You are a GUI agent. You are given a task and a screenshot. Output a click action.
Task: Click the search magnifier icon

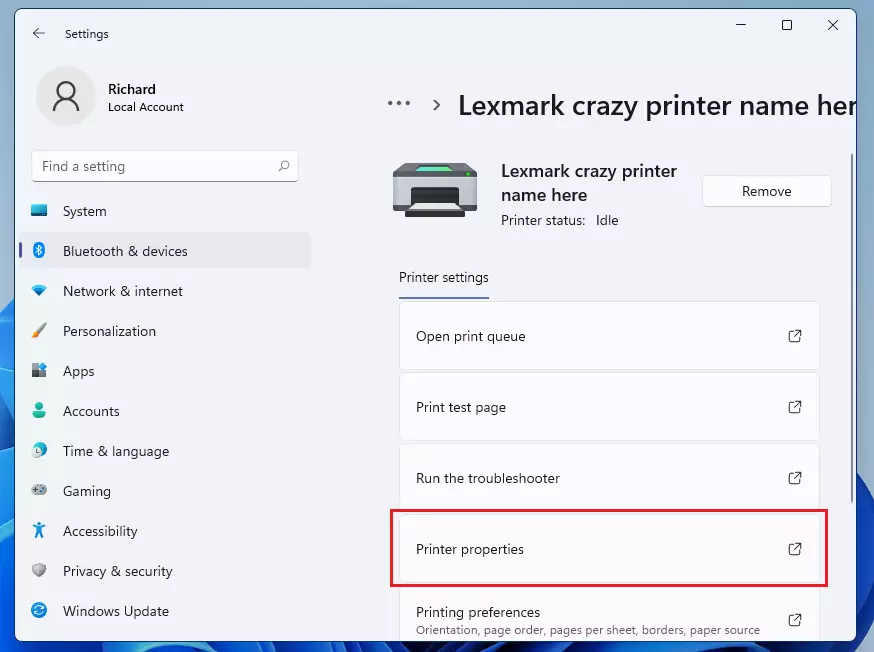[x=284, y=166]
